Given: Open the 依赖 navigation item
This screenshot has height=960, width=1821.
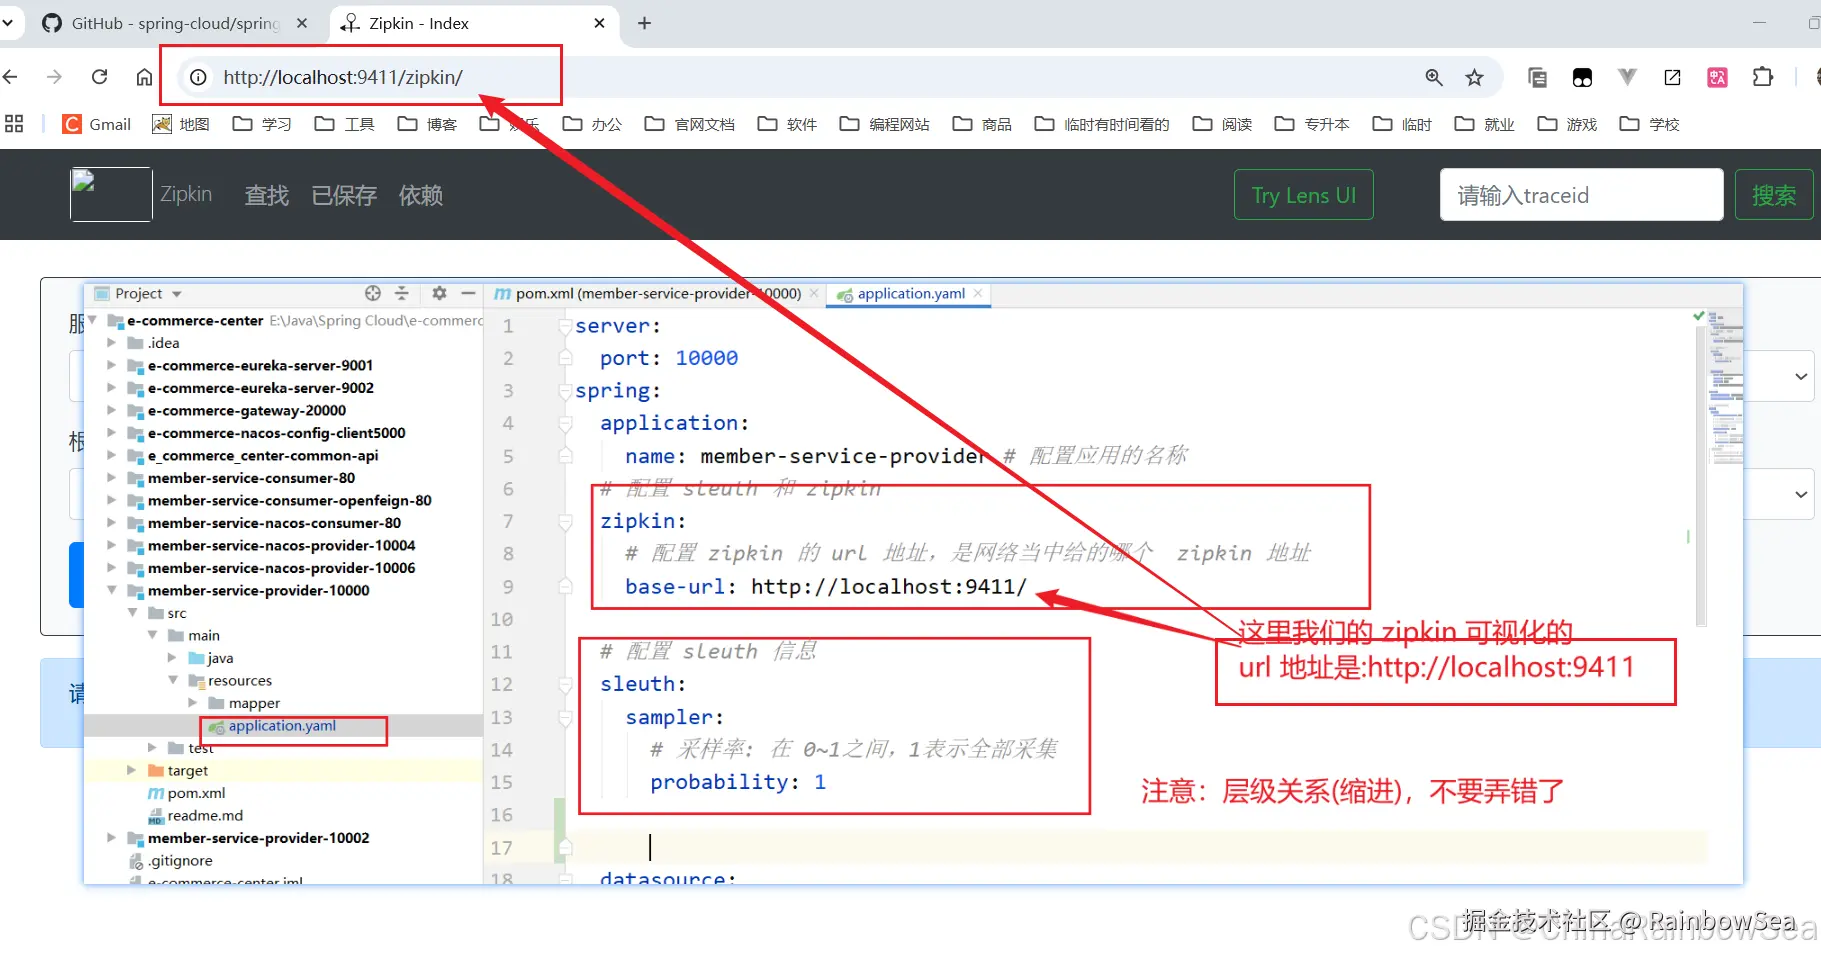Looking at the screenshot, I should (x=421, y=195).
